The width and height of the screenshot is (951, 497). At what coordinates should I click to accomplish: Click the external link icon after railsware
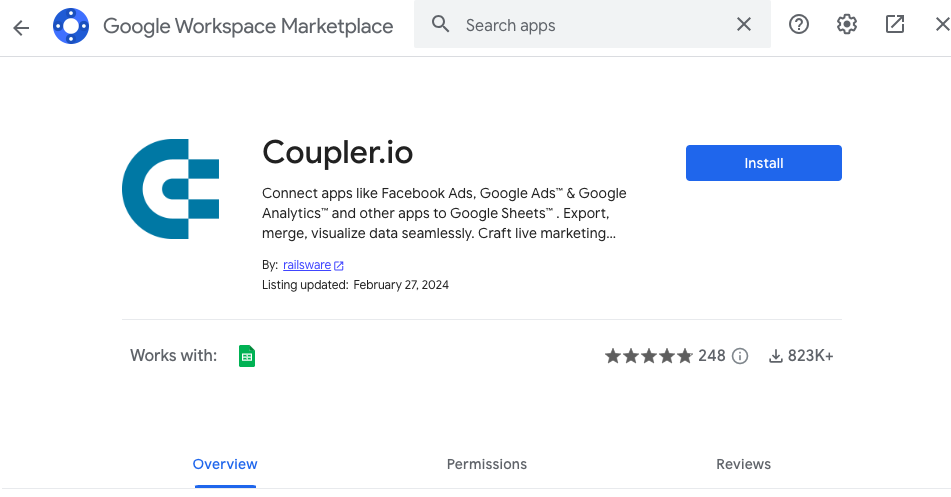coord(339,266)
